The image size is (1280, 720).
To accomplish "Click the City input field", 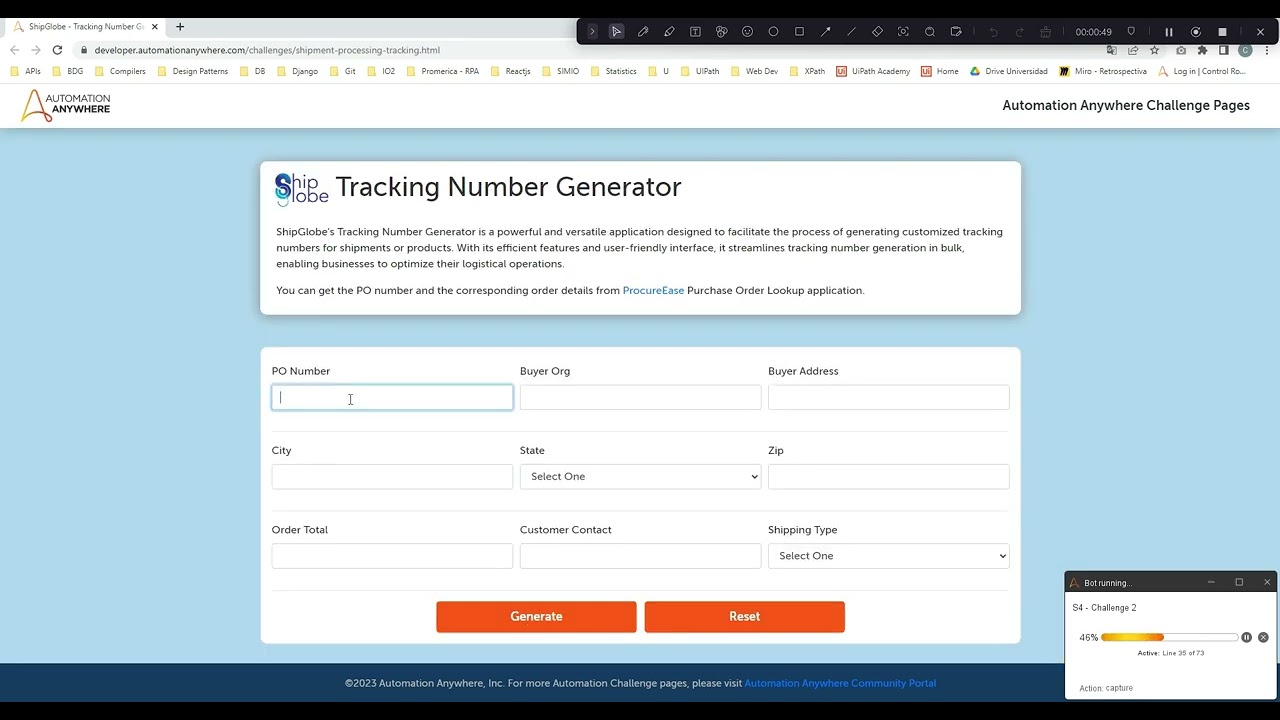I will 392,477.
